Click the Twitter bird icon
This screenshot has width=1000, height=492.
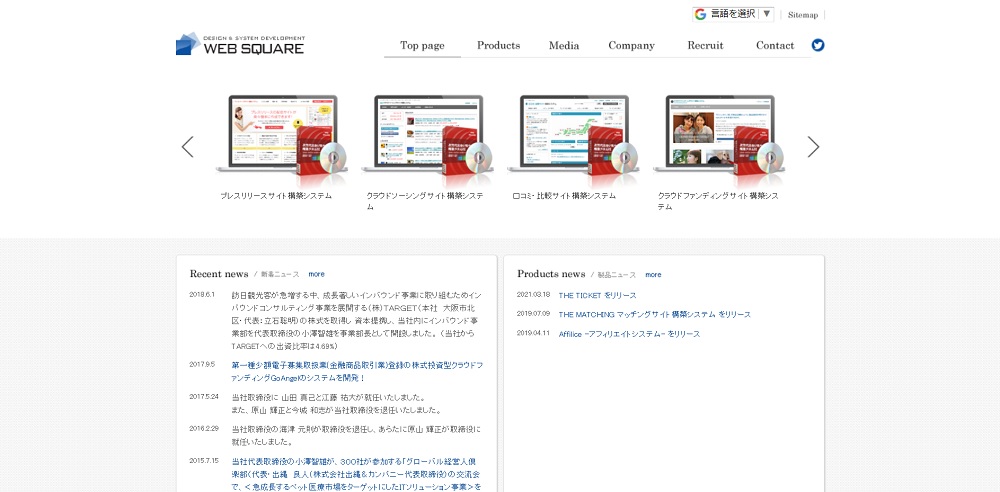(818, 45)
